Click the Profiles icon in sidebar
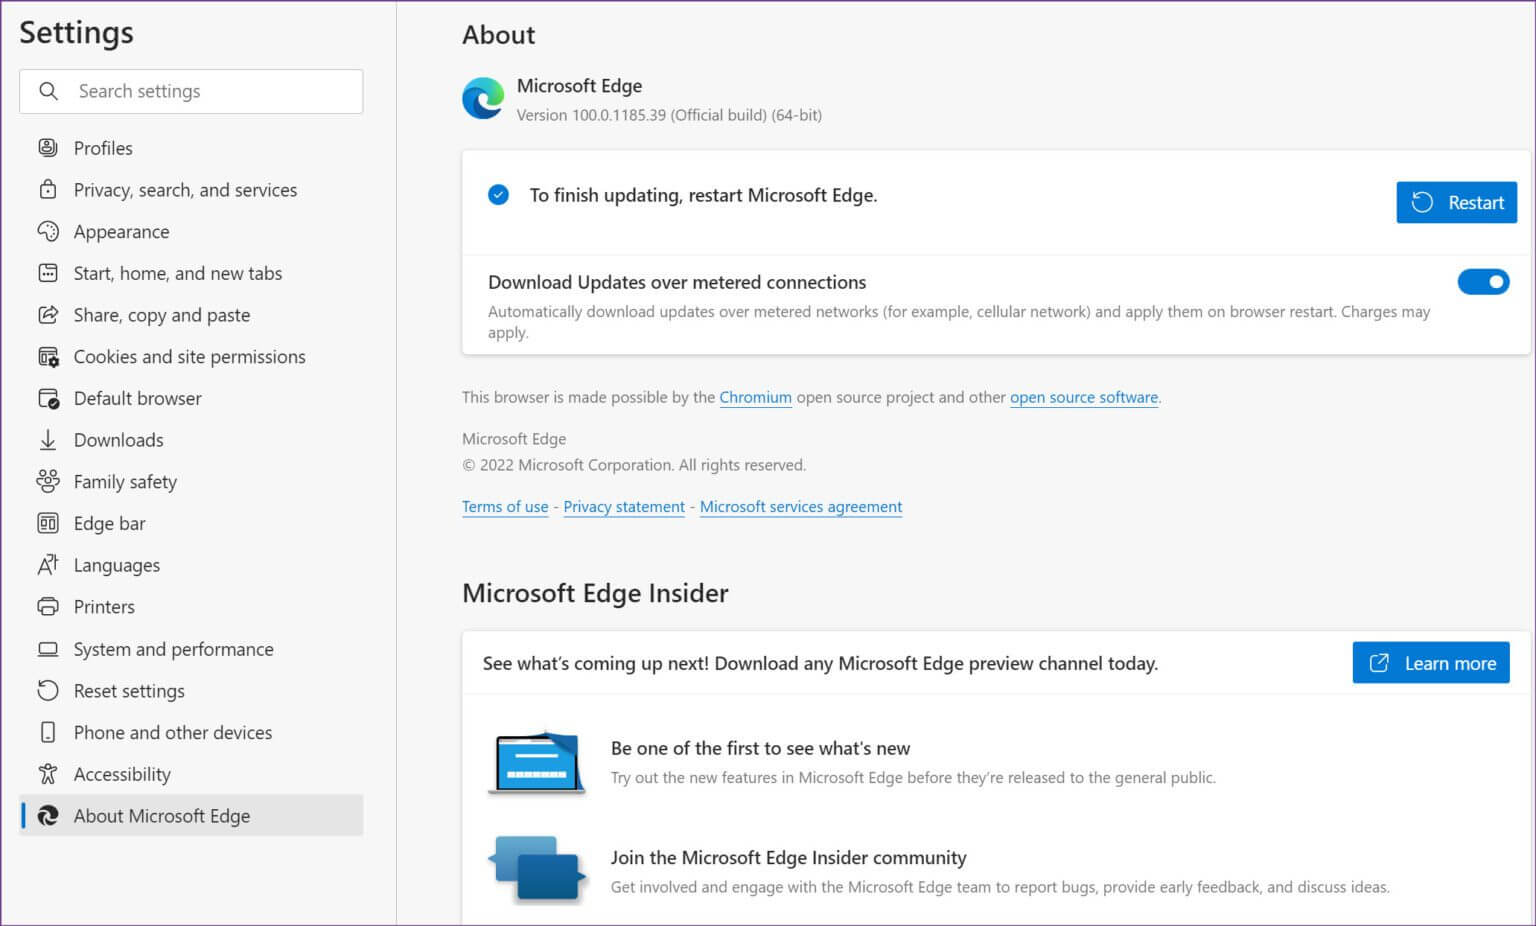The height and width of the screenshot is (926, 1536). click(x=47, y=148)
